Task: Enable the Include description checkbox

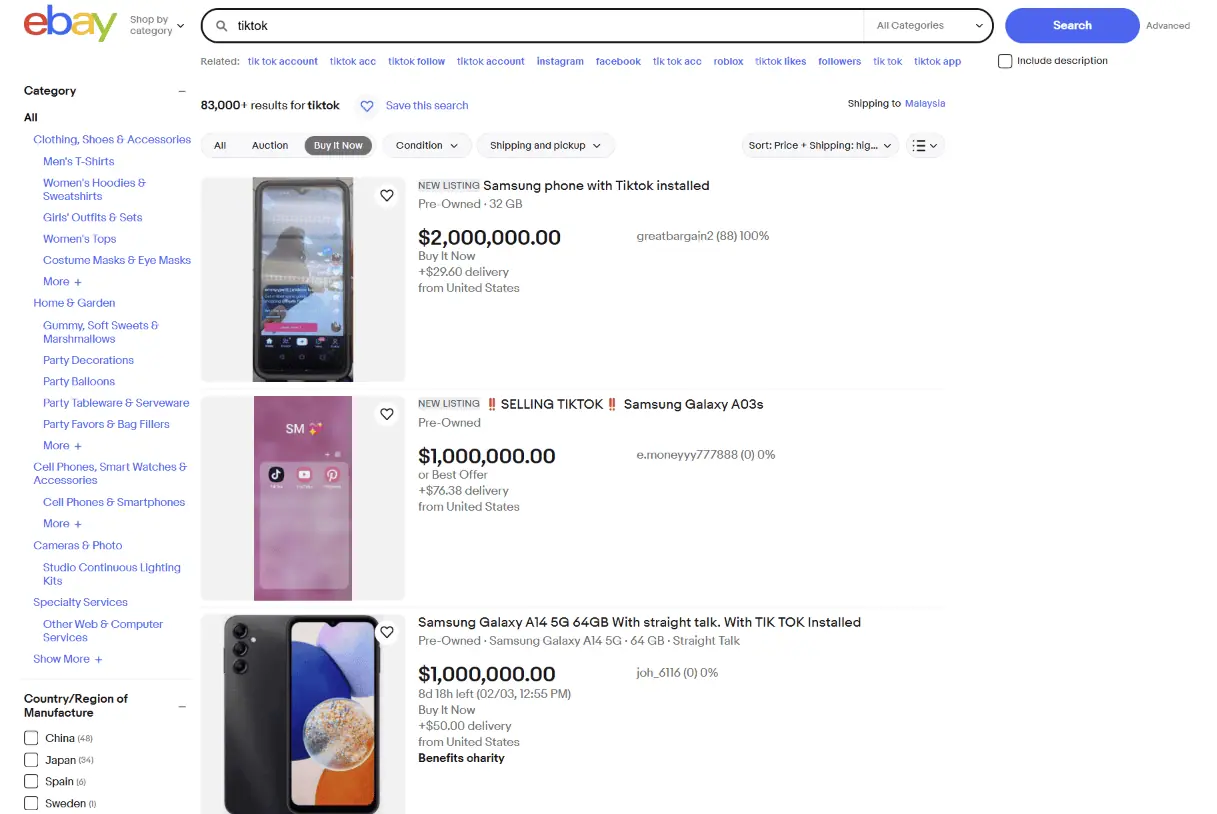Action: pyautogui.click(x=1005, y=61)
